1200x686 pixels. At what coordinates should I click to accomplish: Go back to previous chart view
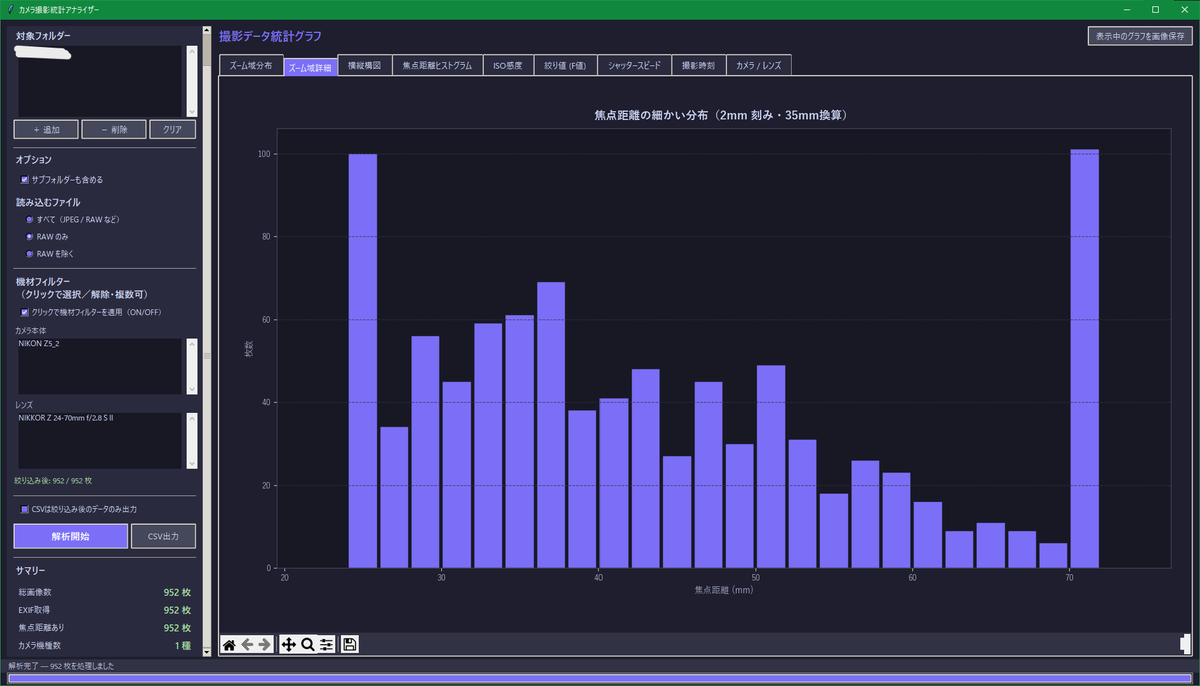coord(247,645)
